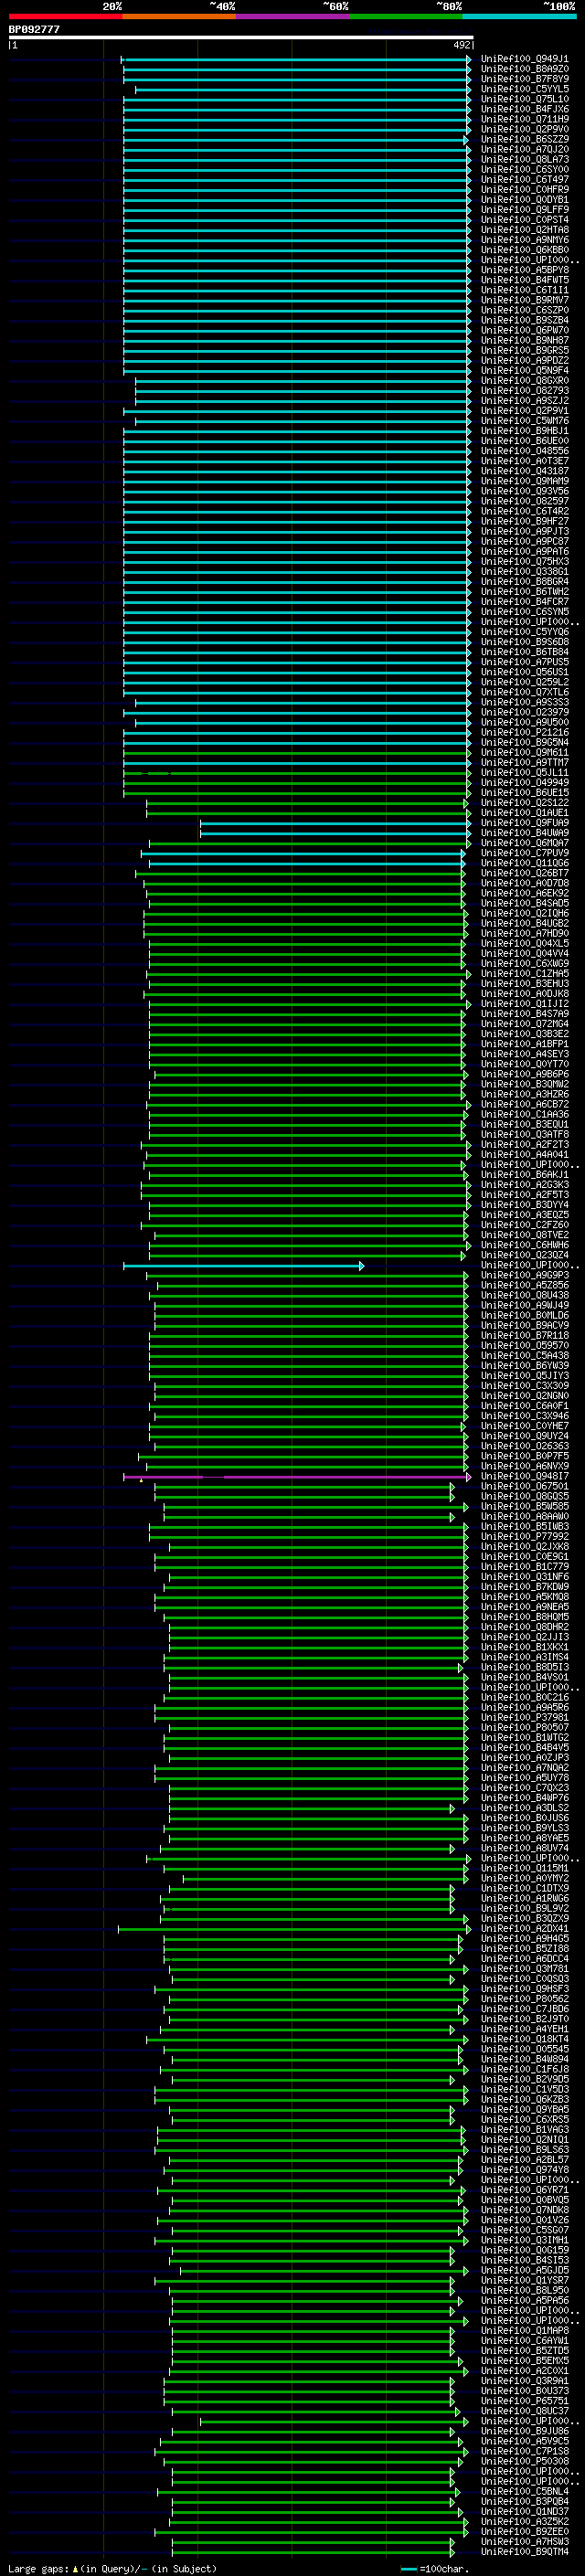
Task: Click the =100char. scale legend
Action: click(433, 2569)
